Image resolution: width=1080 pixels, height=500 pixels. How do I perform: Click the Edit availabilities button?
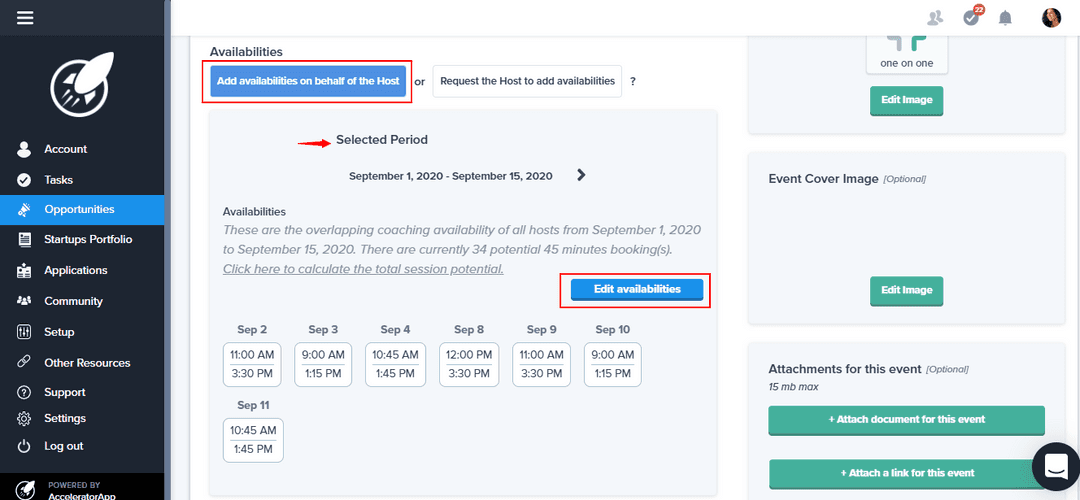pos(637,289)
